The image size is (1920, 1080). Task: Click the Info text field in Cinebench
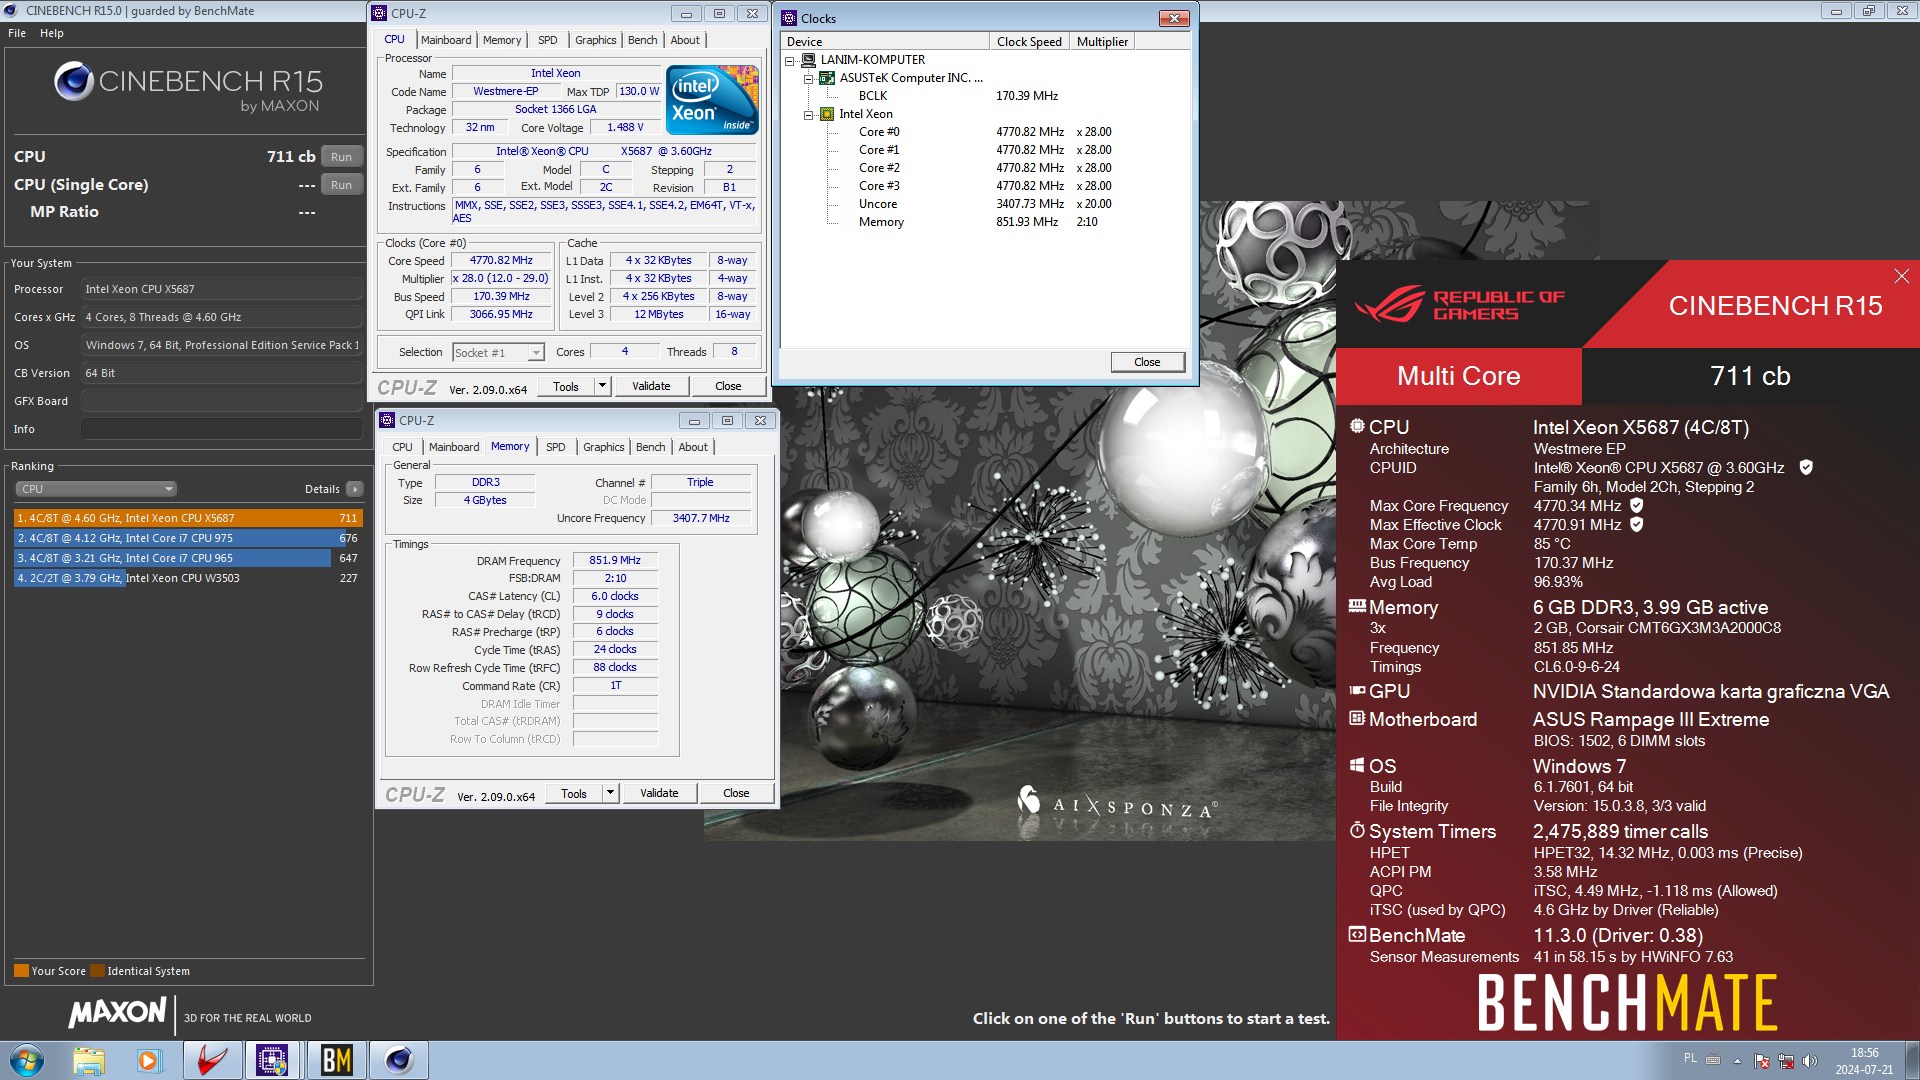coord(221,429)
